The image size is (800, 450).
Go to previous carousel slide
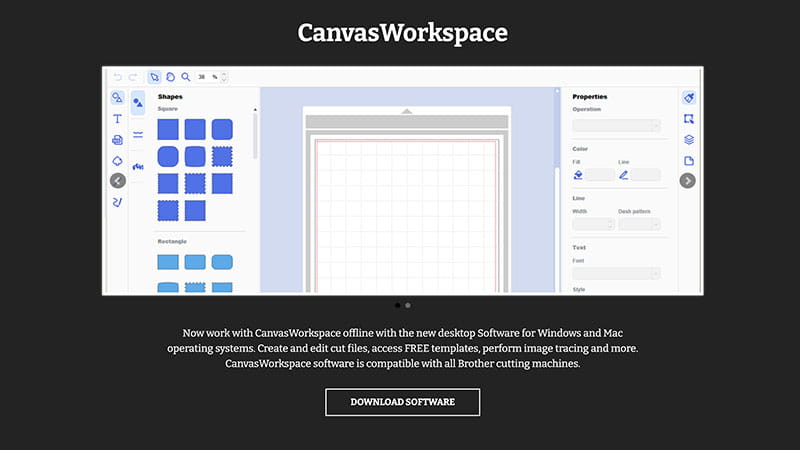click(118, 181)
